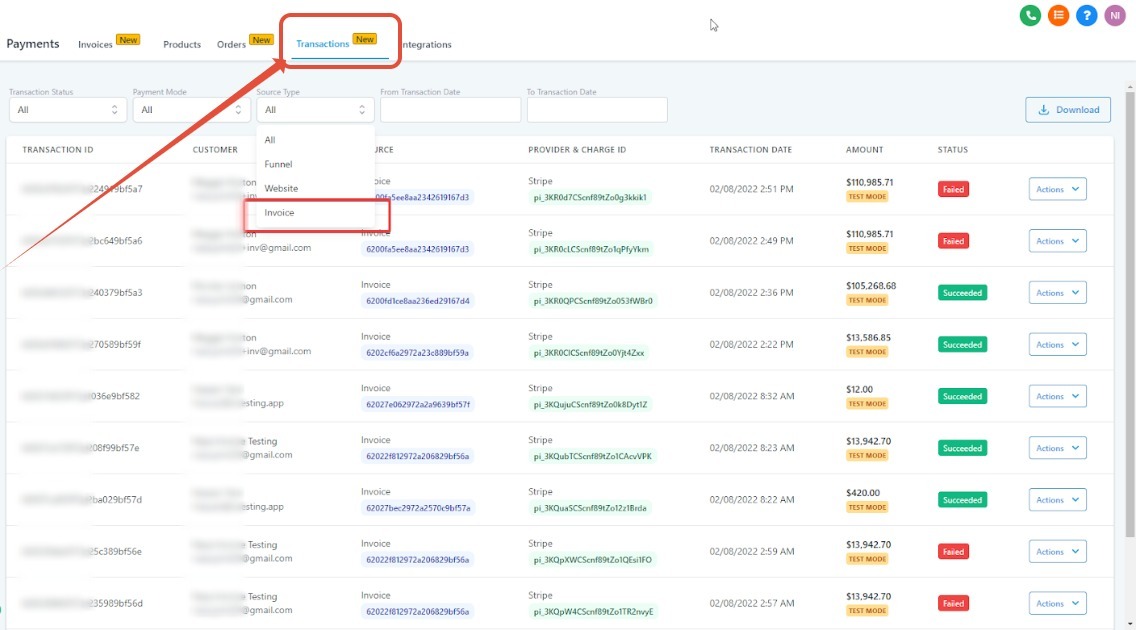This screenshot has height=630, width=1136.
Task: Click Succeeded badge of the $12.00 row
Action: click(961, 396)
